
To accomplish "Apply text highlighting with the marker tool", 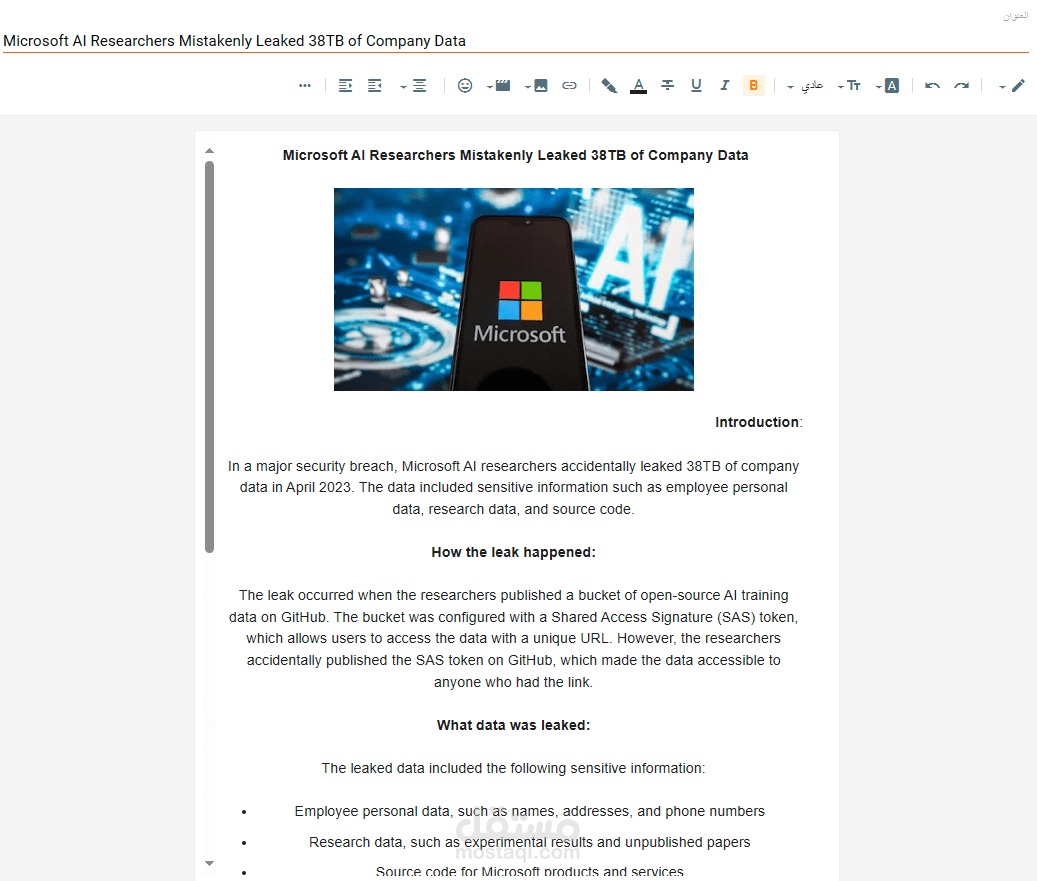I will point(608,85).
